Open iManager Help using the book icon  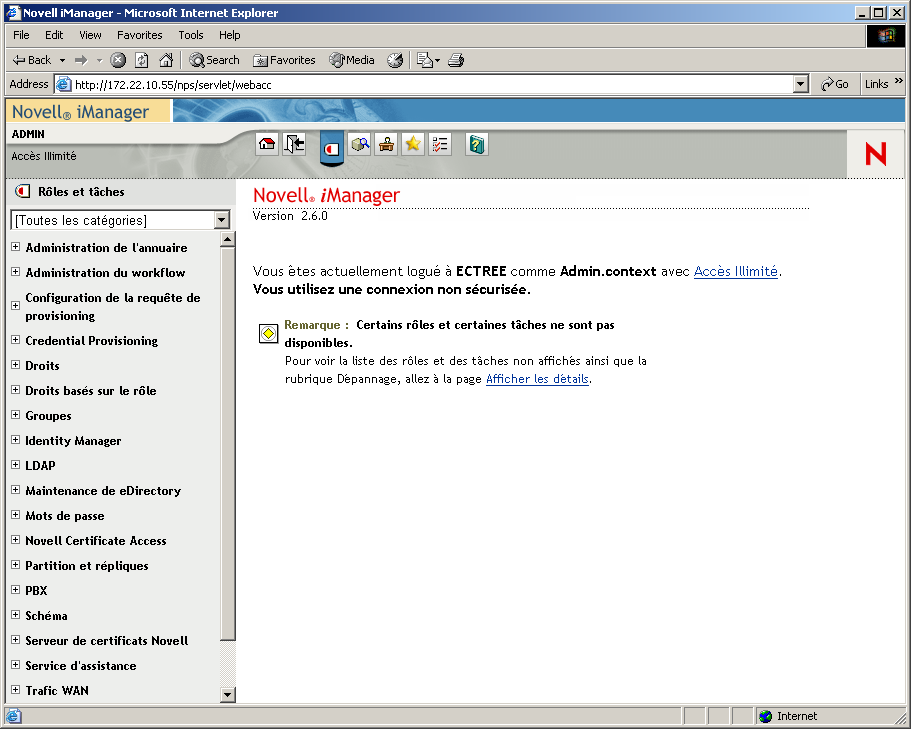click(476, 144)
